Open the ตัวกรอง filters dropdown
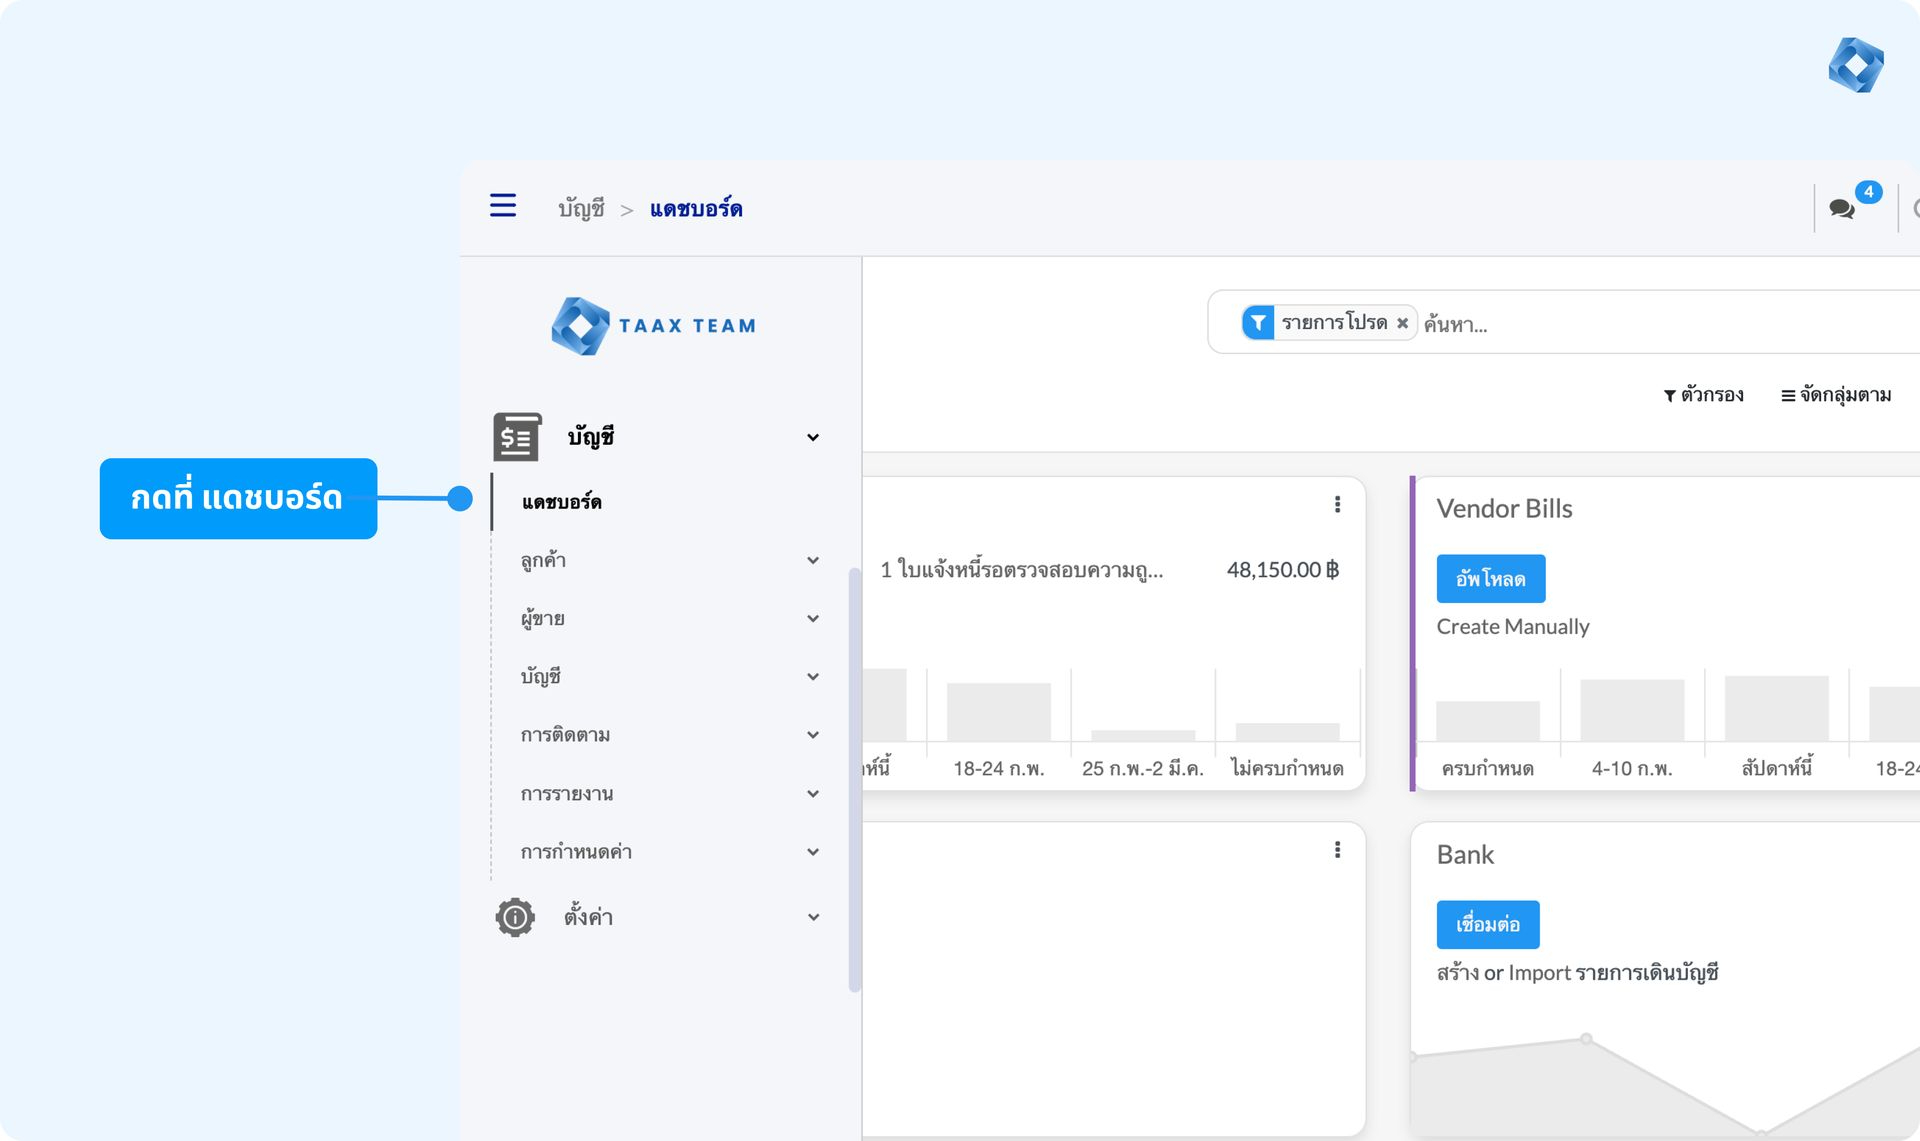1920x1141 pixels. (x=1704, y=395)
